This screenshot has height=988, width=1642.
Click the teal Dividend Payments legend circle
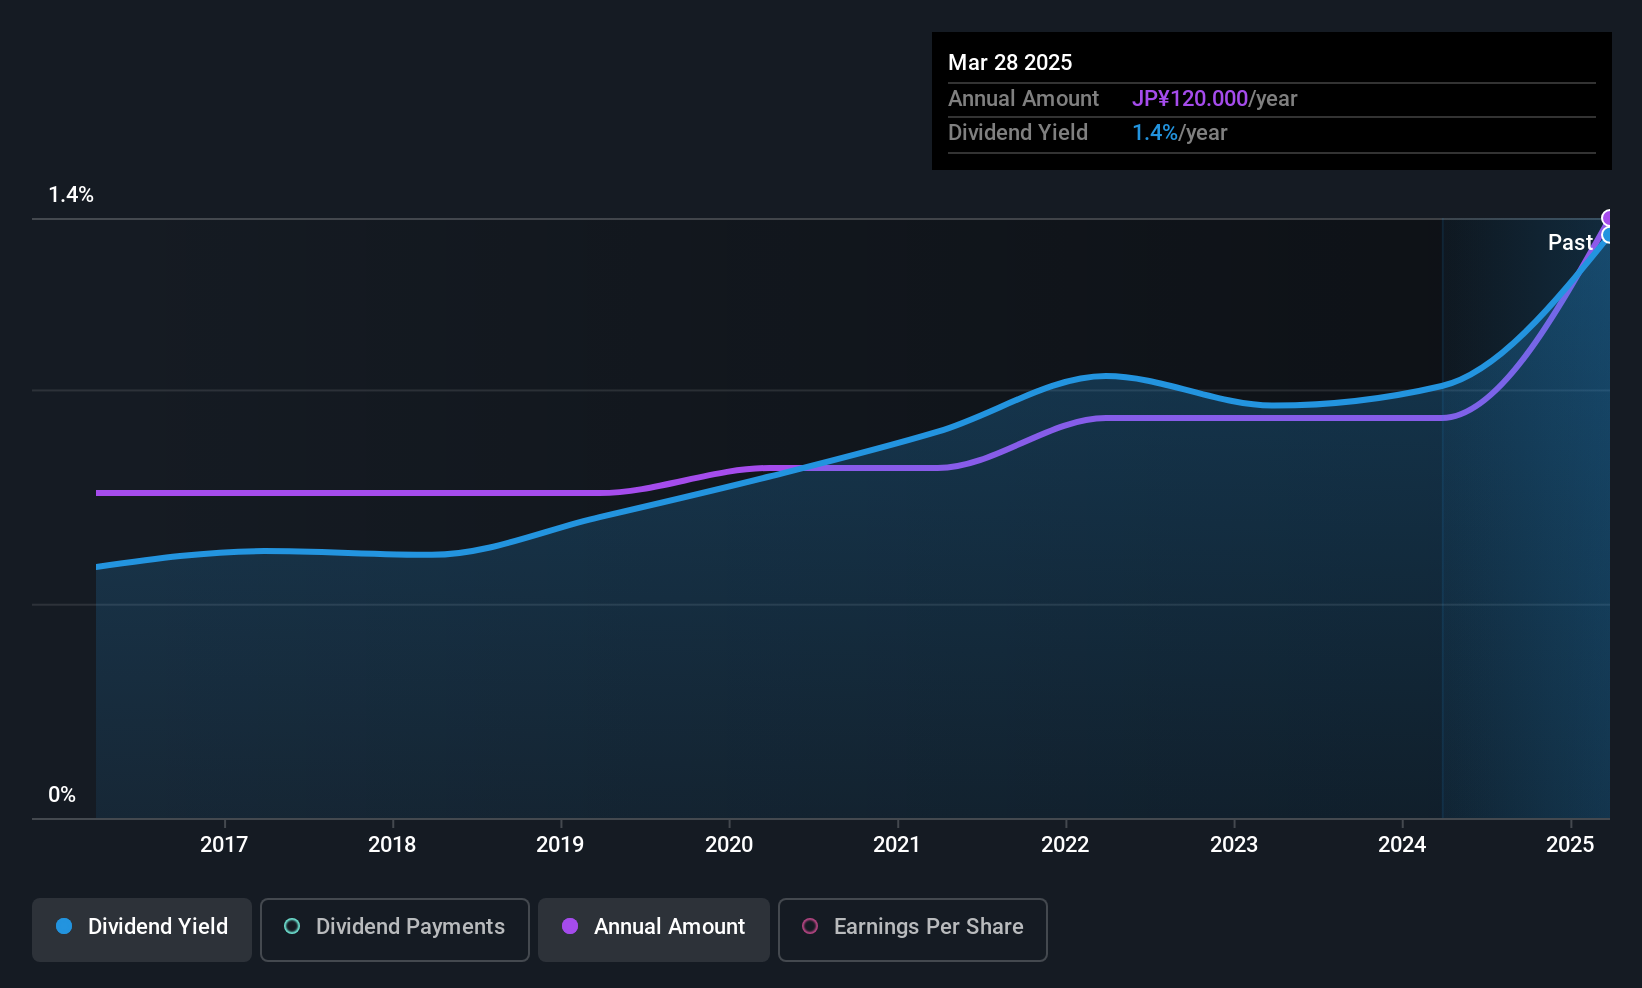(292, 927)
